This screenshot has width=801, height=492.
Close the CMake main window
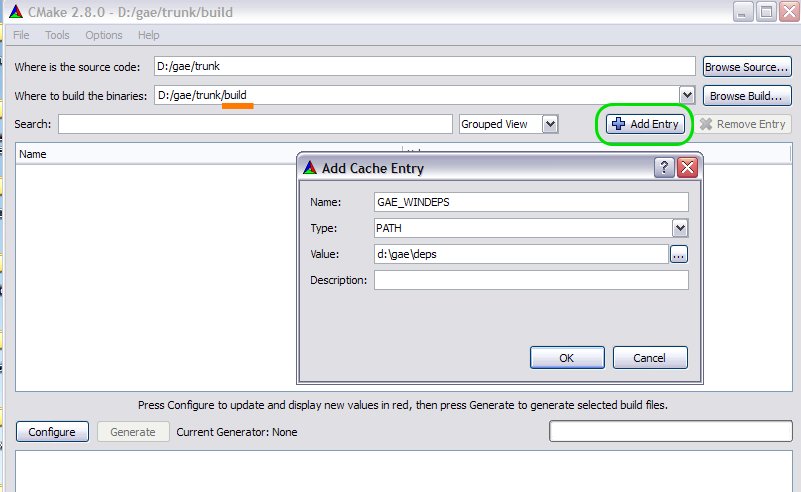[789, 12]
